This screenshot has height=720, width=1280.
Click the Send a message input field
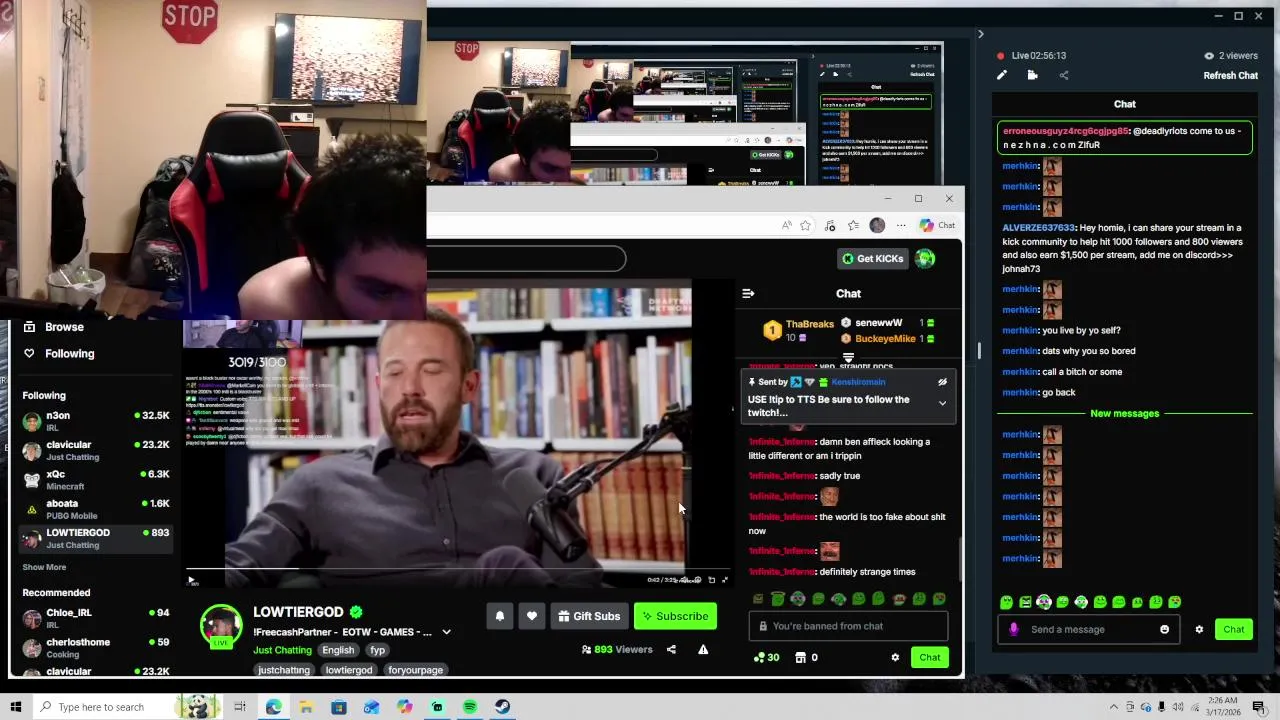(x=1088, y=629)
